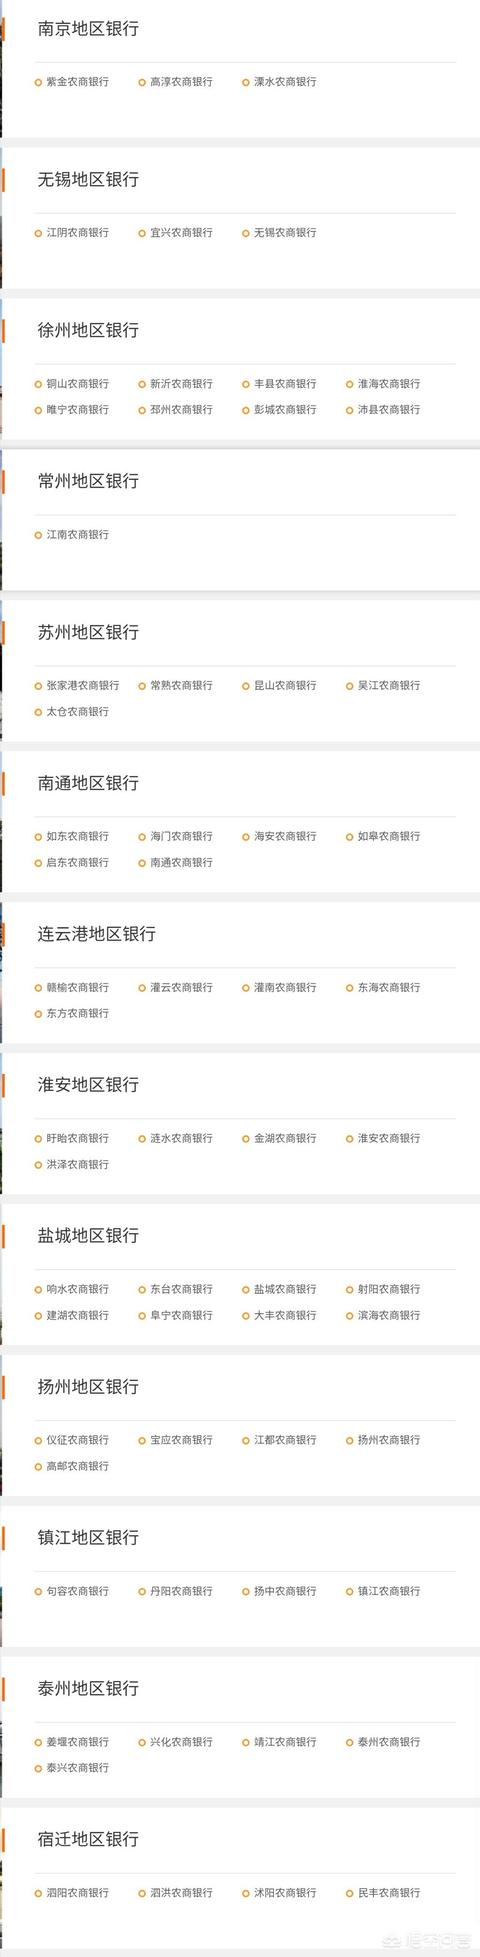Select 江南农商银行 under 常州地区银行

click(78, 535)
